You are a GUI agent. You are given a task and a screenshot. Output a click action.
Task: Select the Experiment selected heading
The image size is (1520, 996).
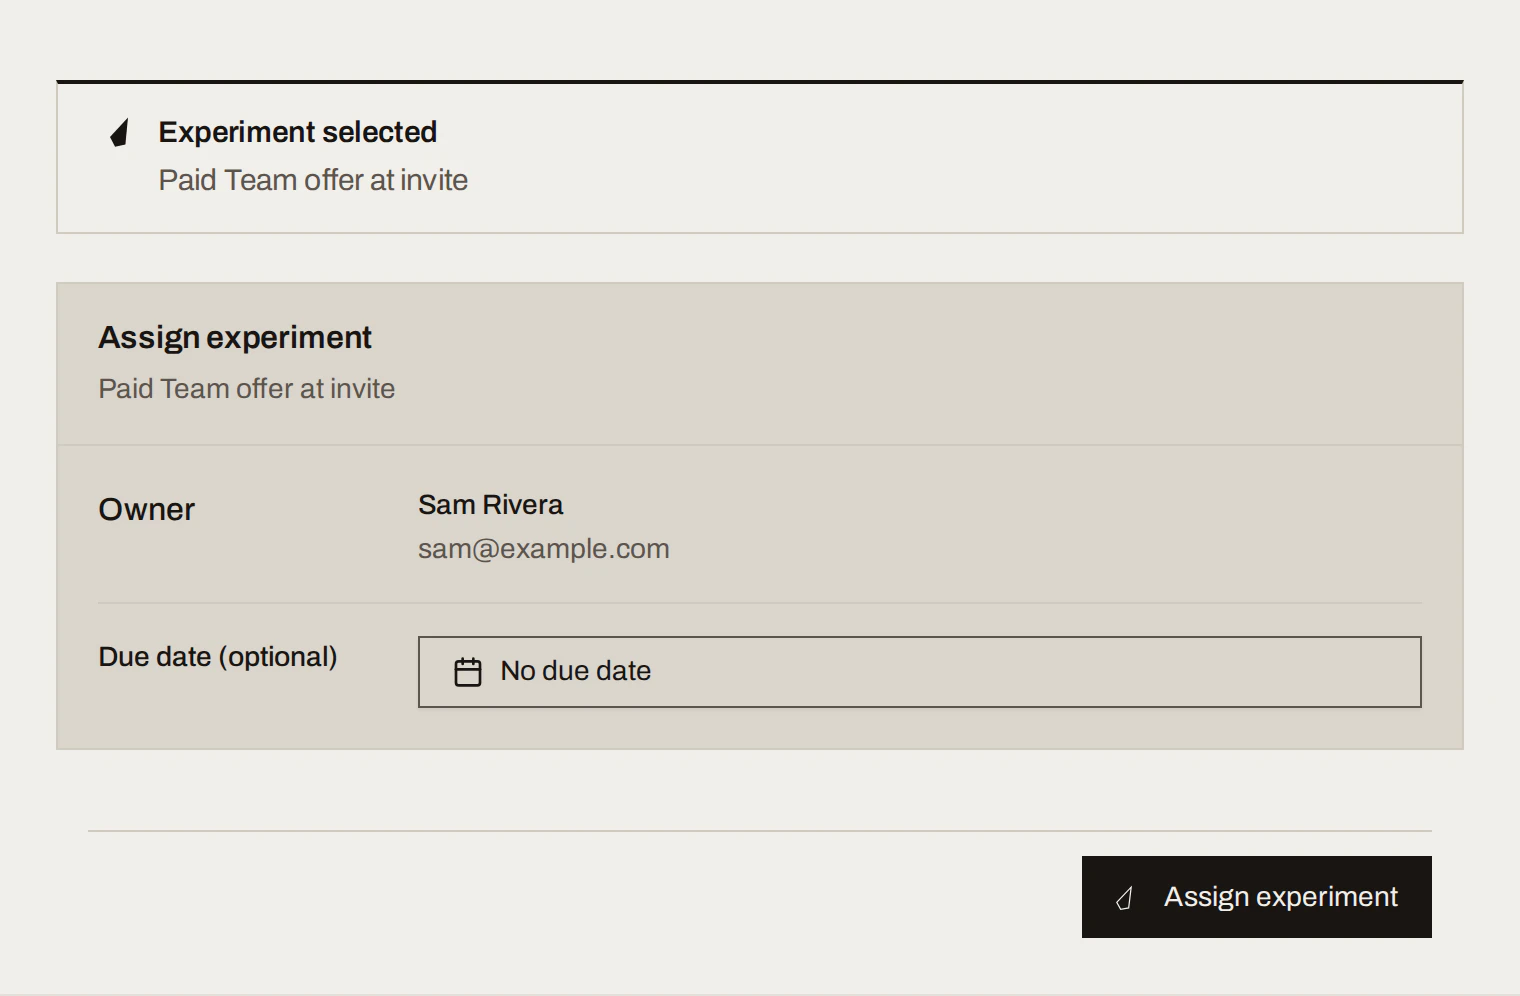pyautogui.click(x=298, y=132)
